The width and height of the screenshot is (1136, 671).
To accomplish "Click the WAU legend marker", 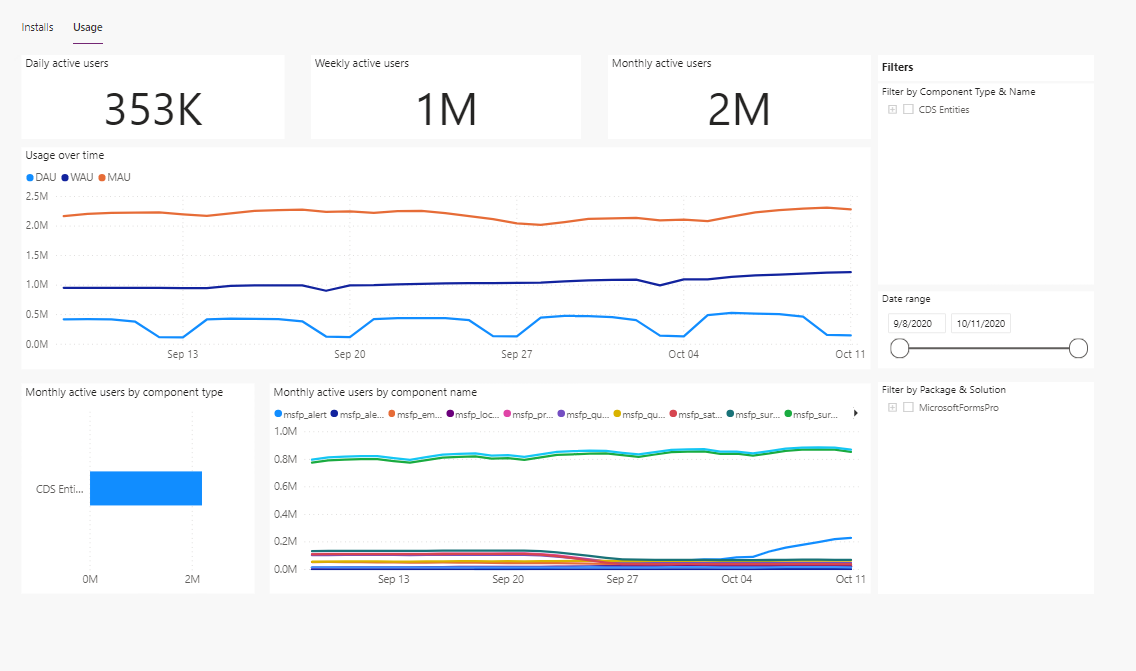I will point(65,178).
